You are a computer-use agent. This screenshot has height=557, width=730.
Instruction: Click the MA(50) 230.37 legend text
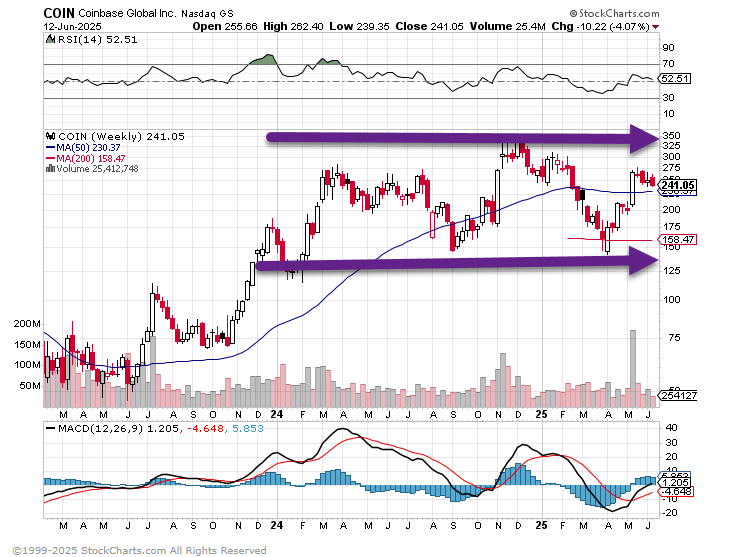(88, 148)
